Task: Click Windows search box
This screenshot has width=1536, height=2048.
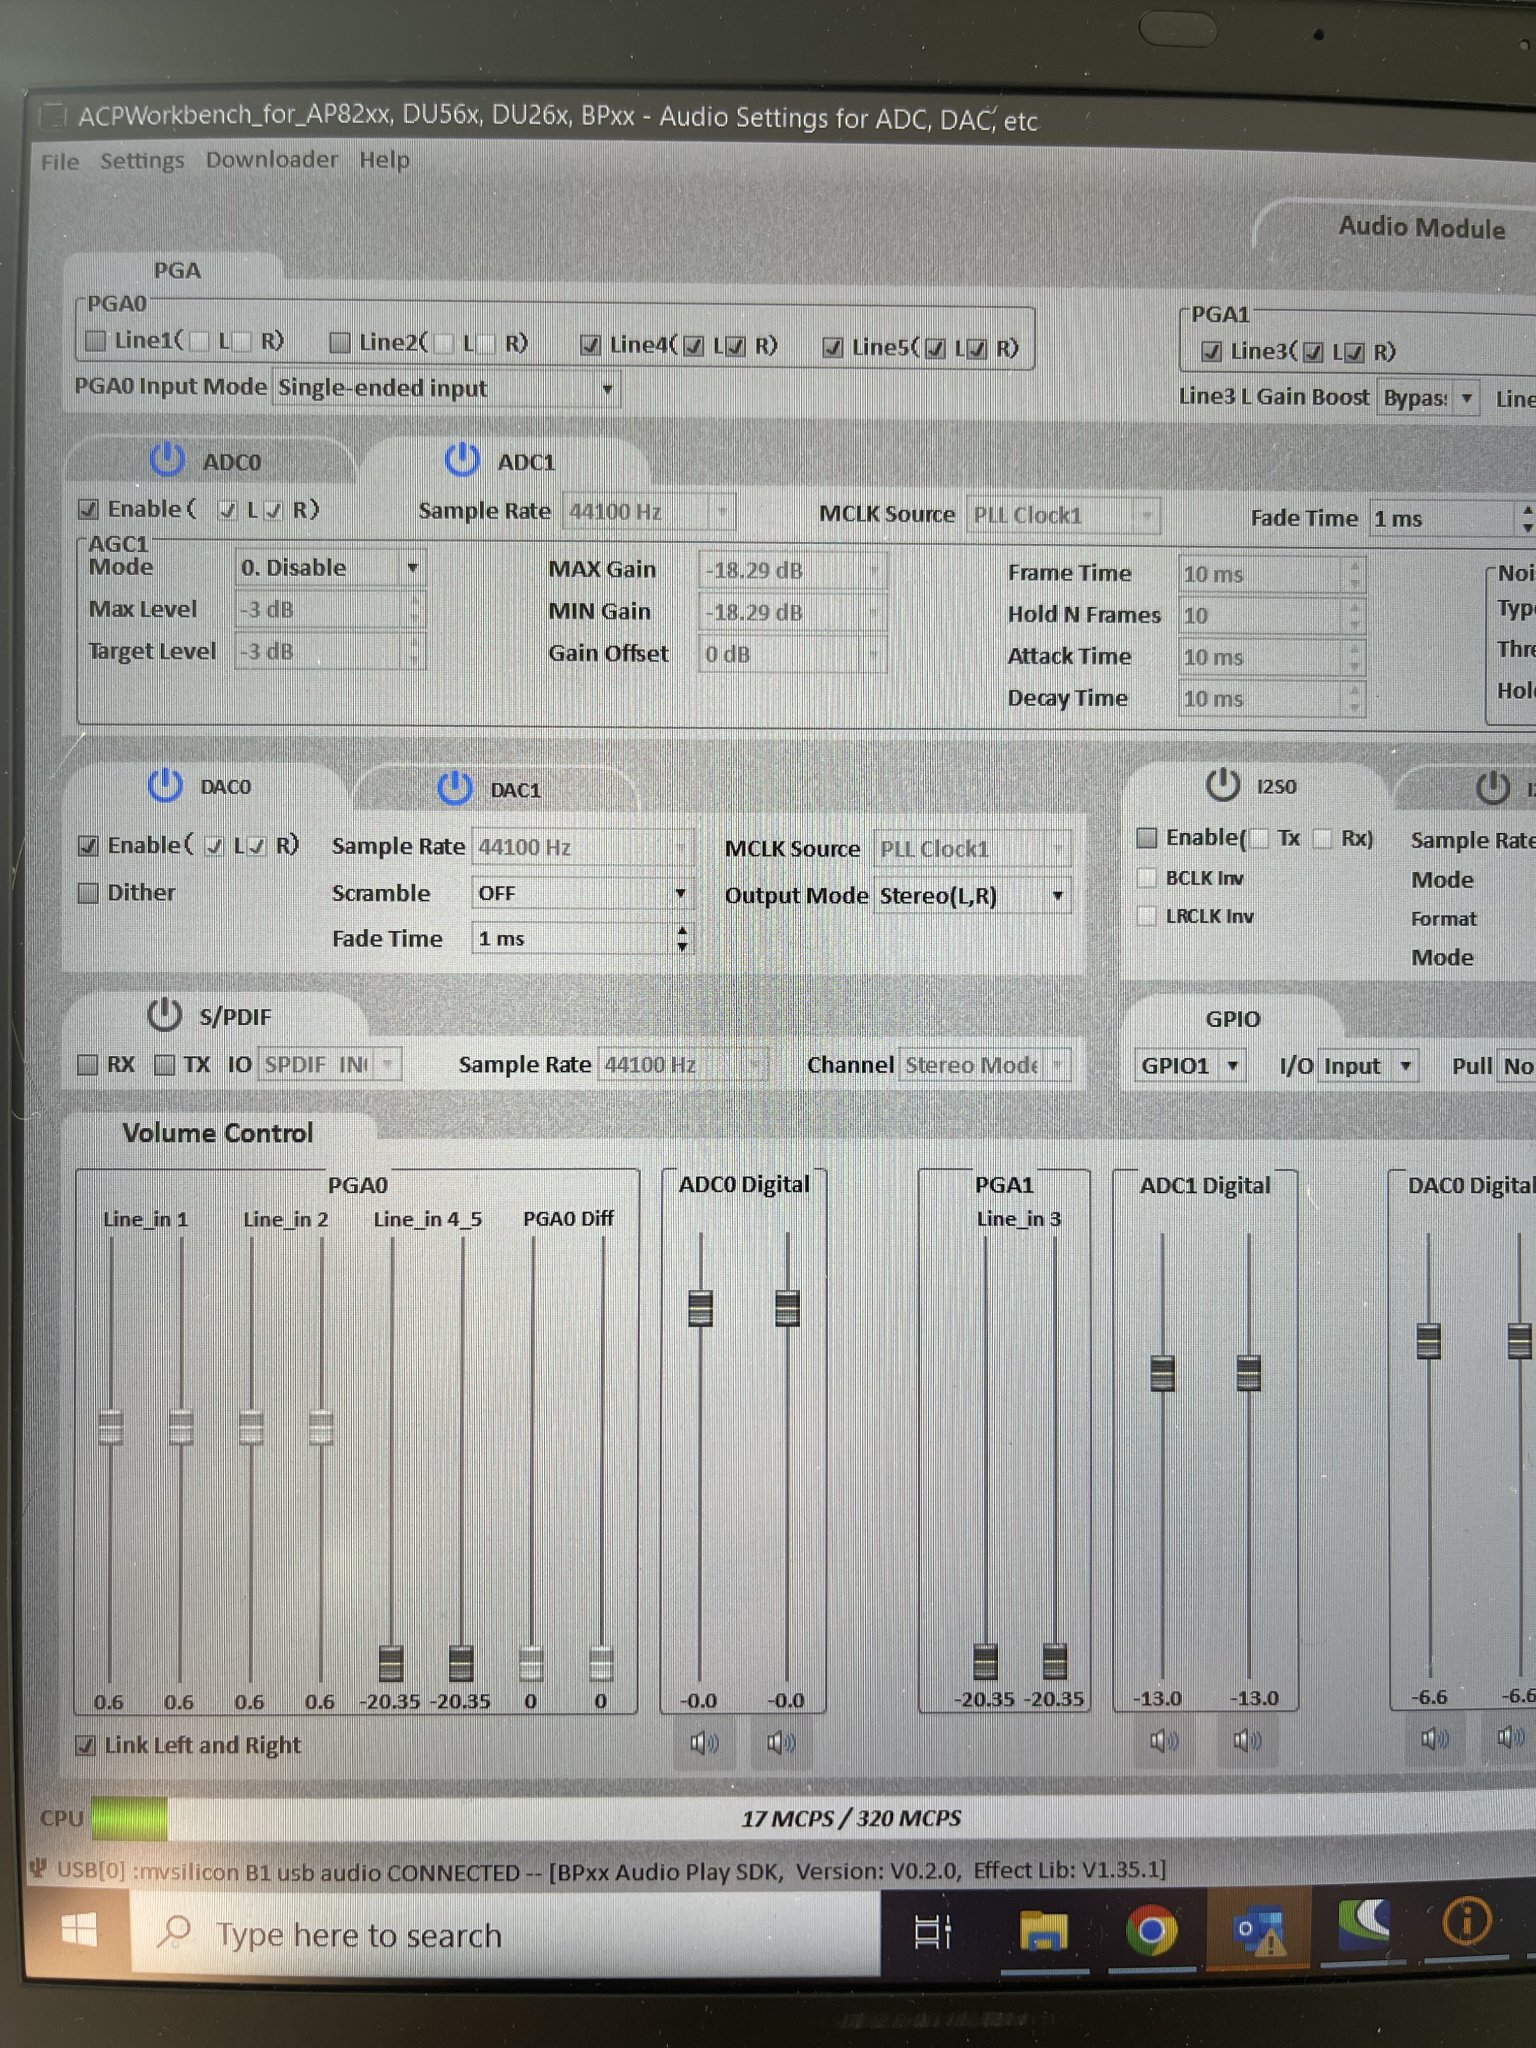Action: [505, 1933]
